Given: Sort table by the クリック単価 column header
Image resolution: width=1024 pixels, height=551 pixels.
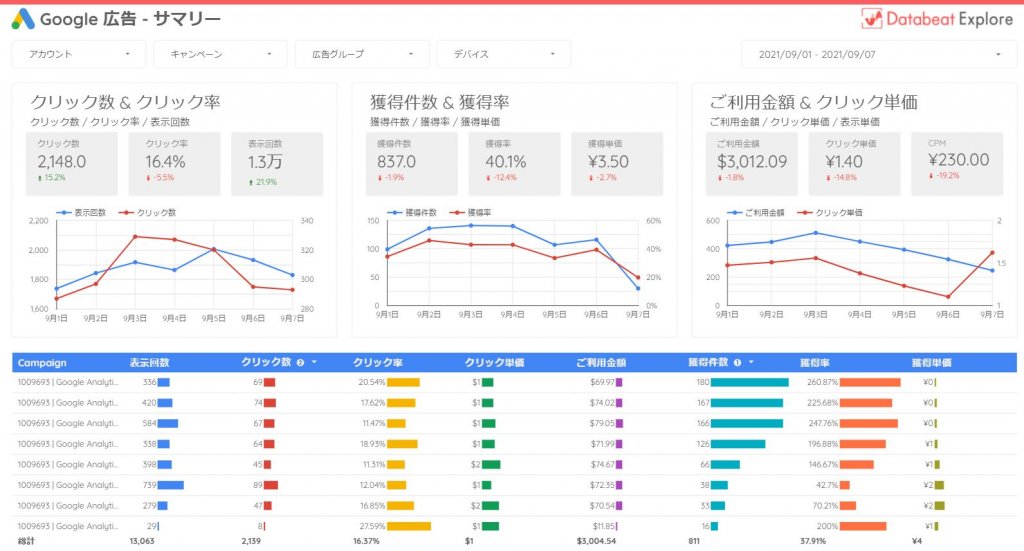Looking at the screenshot, I should 494,363.
